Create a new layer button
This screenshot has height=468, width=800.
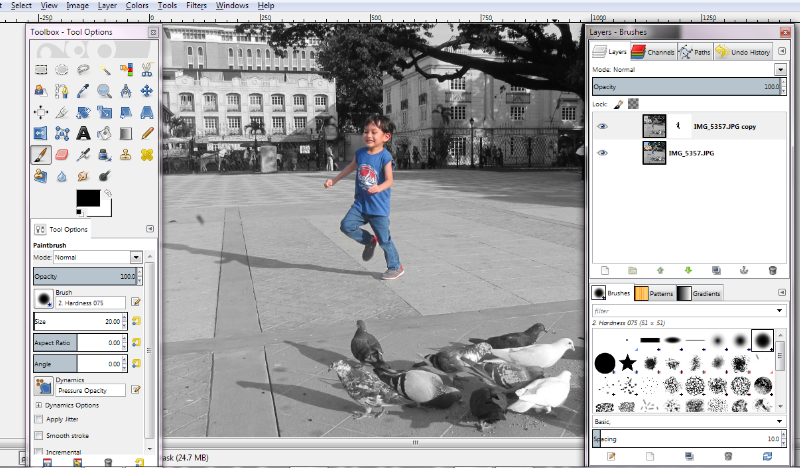pyautogui.click(x=605, y=270)
